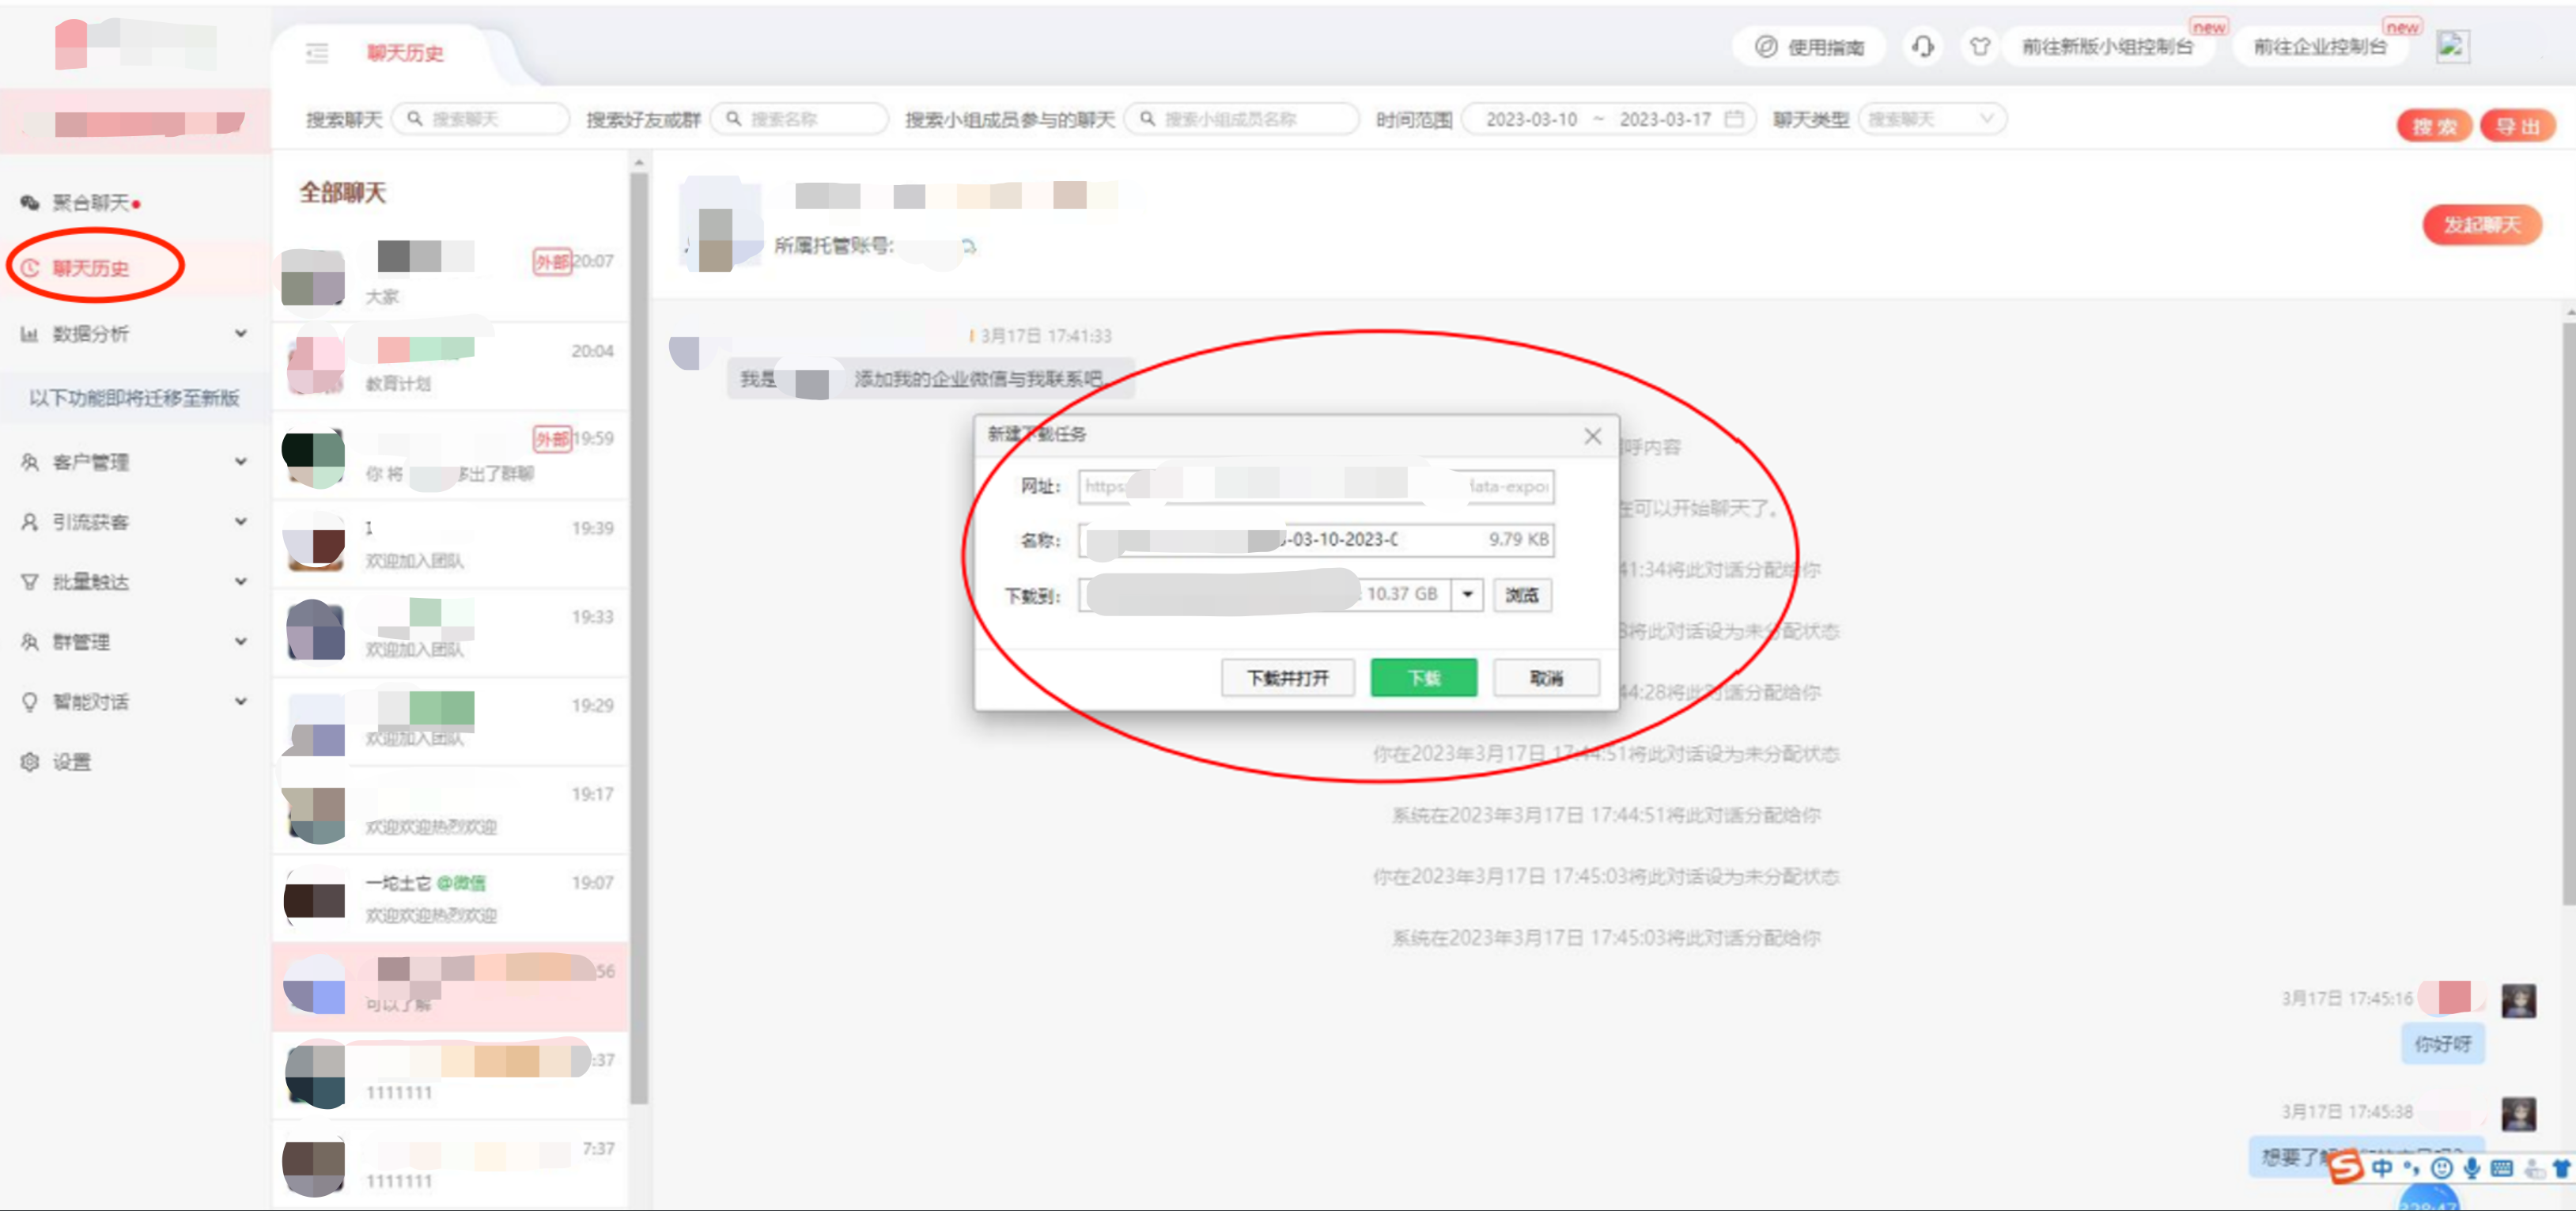The height and width of the screenshot is (1211, 2576).
Task: Click the headset customer service icon
Action: [1922, 47]
